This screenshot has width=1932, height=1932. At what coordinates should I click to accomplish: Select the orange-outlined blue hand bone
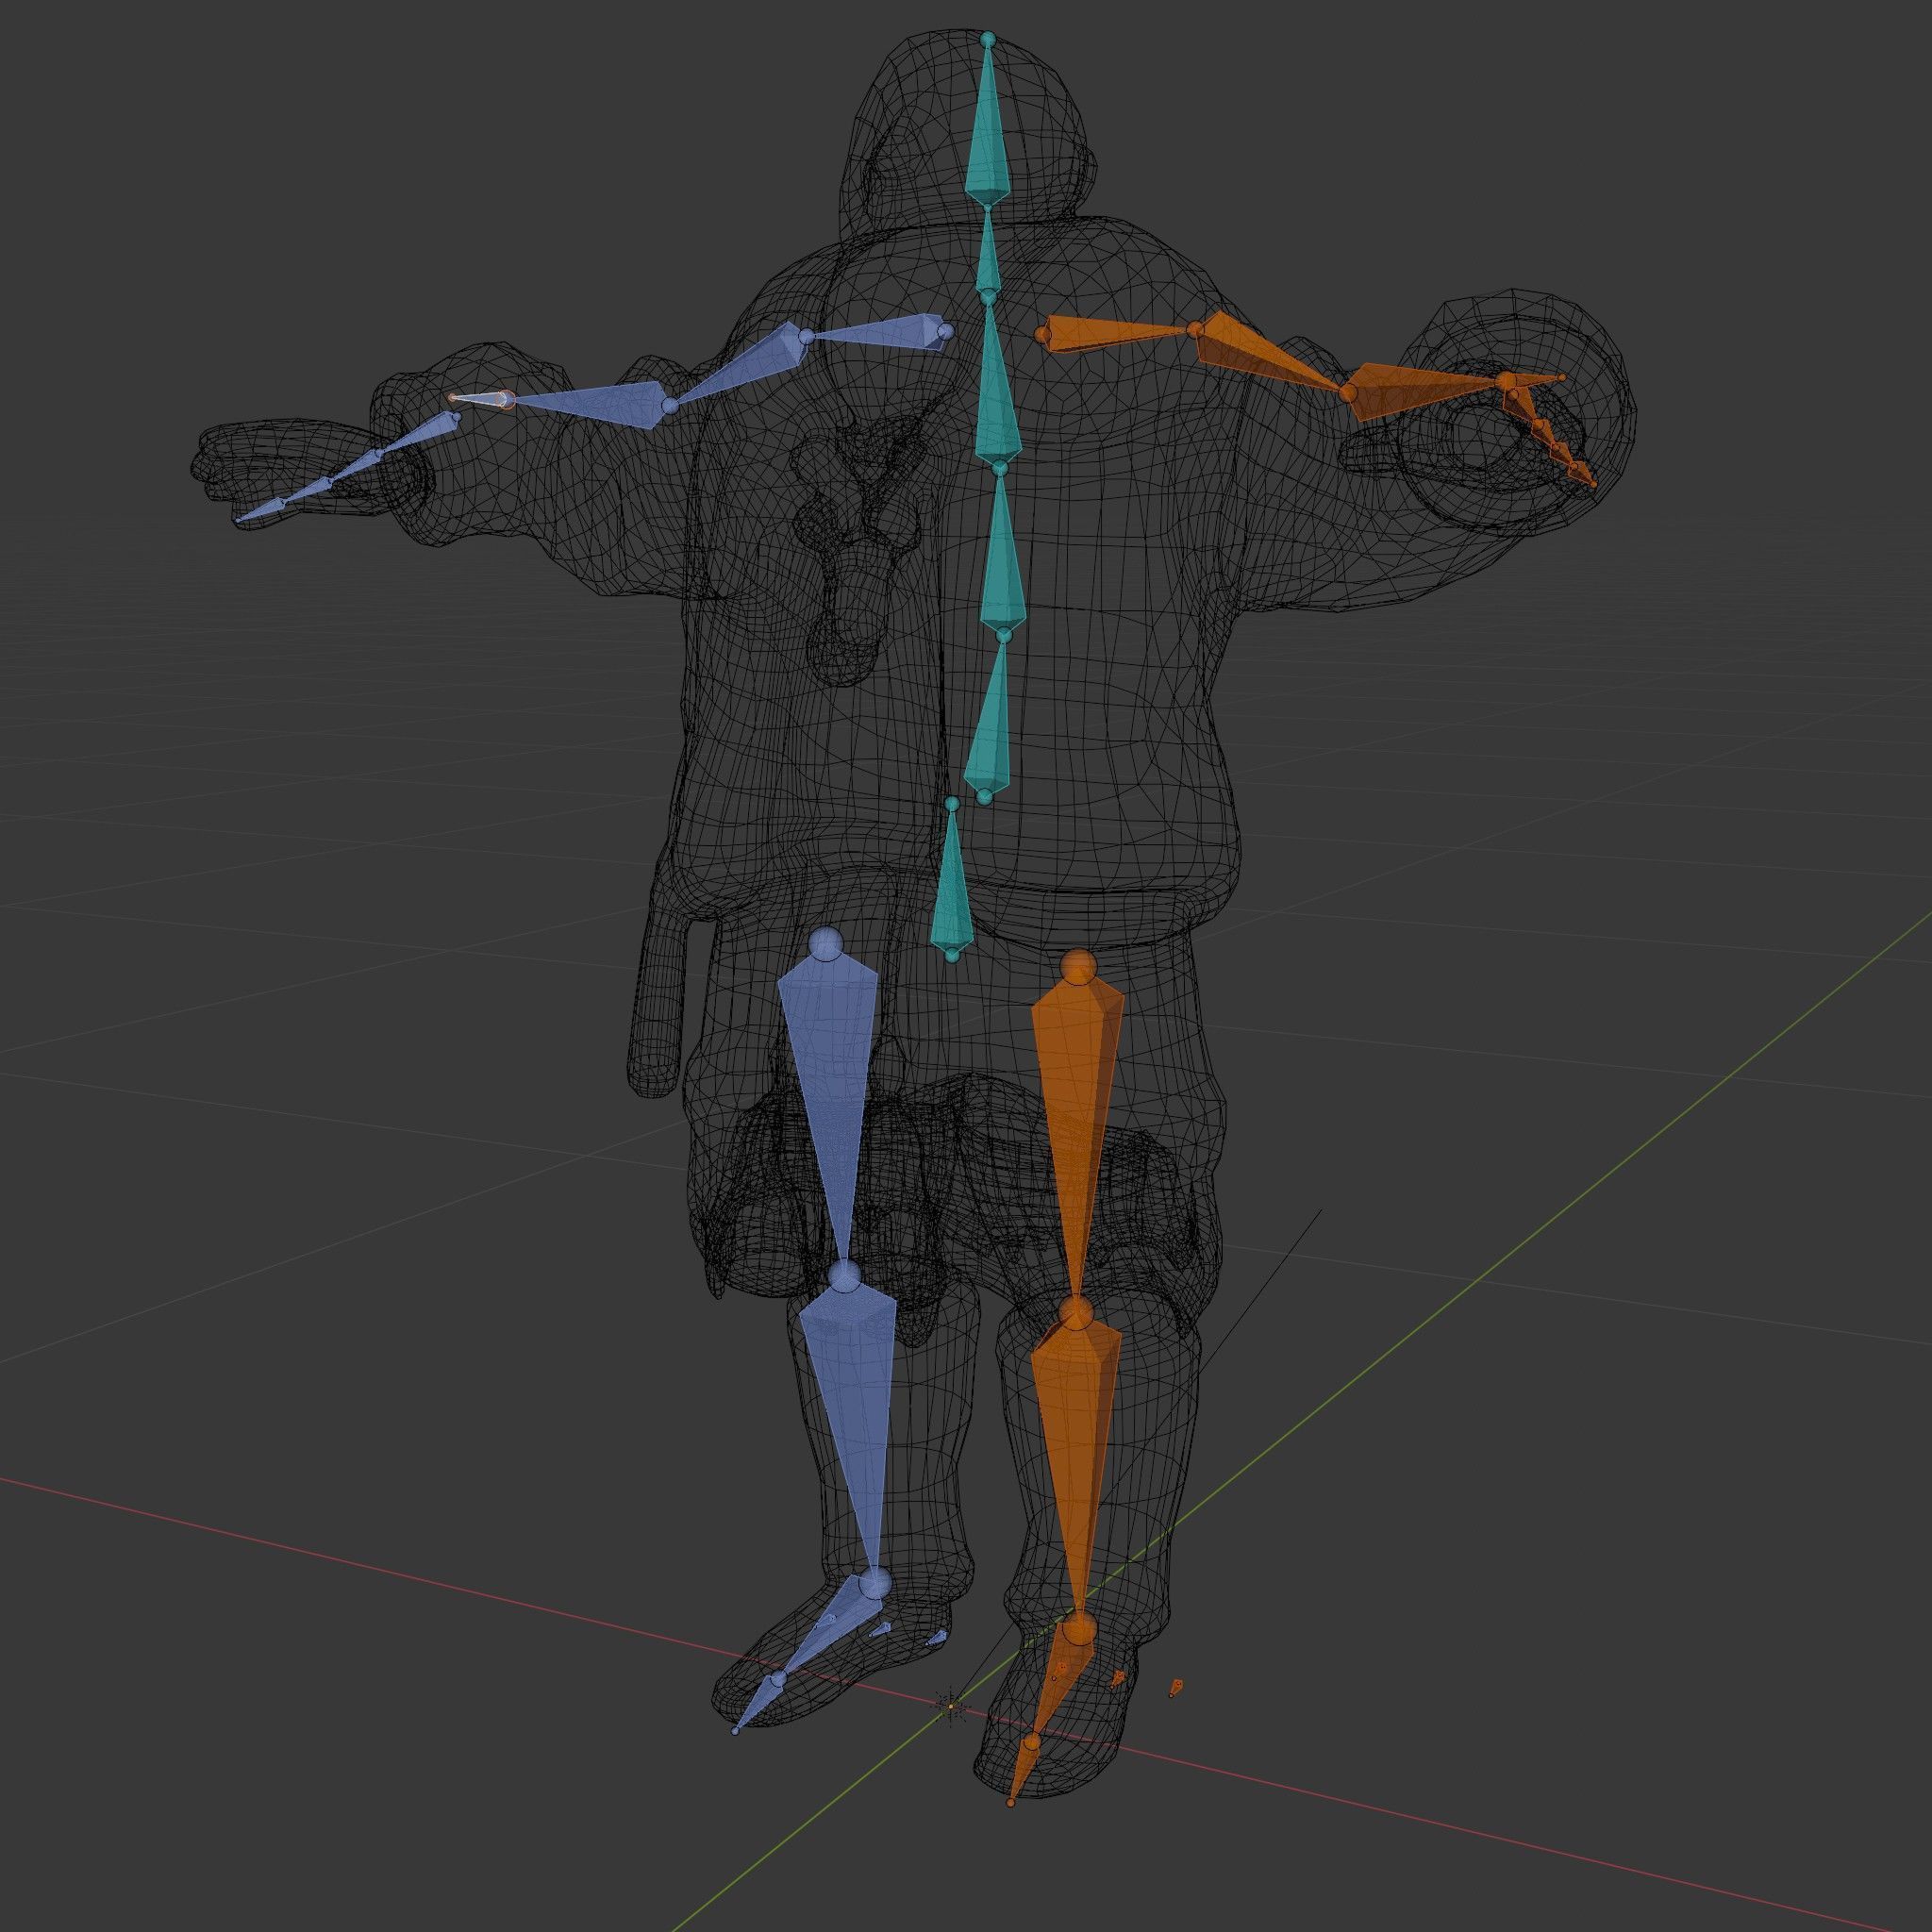point(481,400)
